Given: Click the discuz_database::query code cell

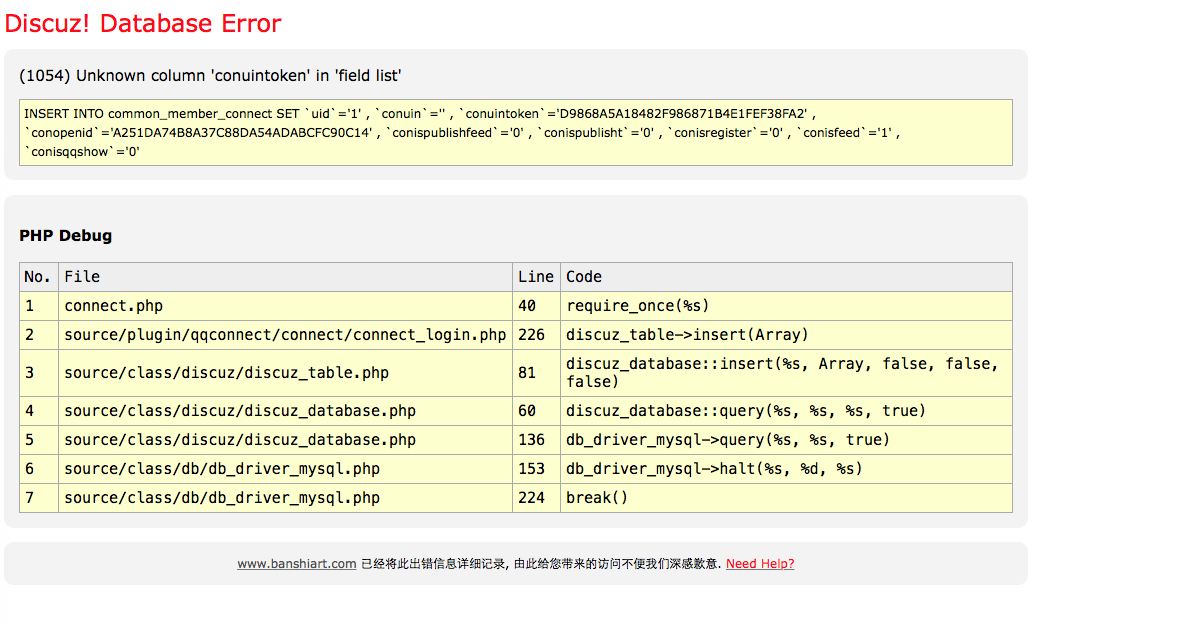Looking at the screenshot, I should coord(746,411).
